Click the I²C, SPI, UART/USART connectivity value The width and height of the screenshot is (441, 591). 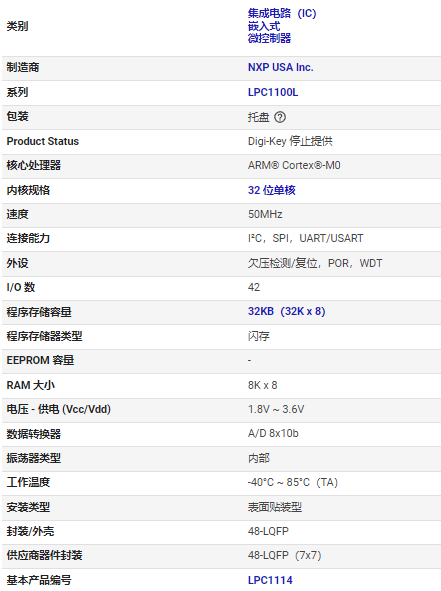pos(305,239)
